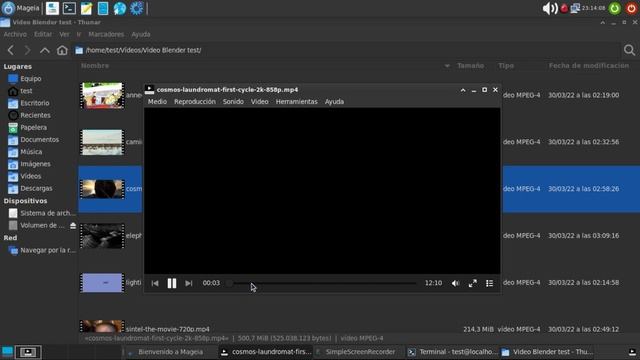Go to parent folder in Thunar
640x360 pixels.
coord(44,50)
